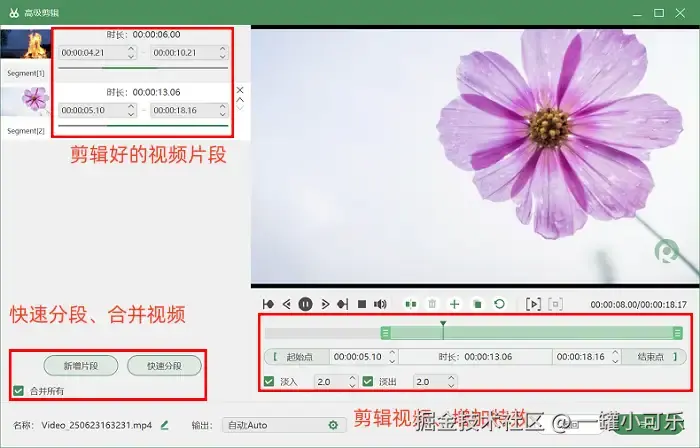Jump to the segment end point

click(343, 304)
